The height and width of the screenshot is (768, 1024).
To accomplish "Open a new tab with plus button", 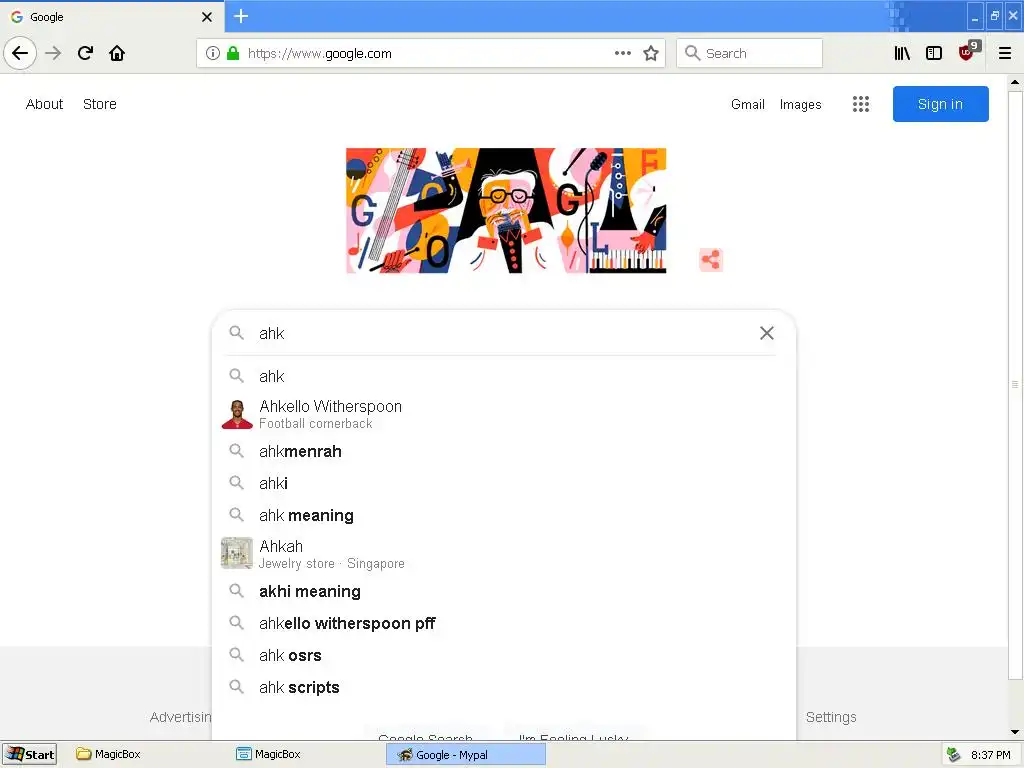I will (x=241, y=16).
